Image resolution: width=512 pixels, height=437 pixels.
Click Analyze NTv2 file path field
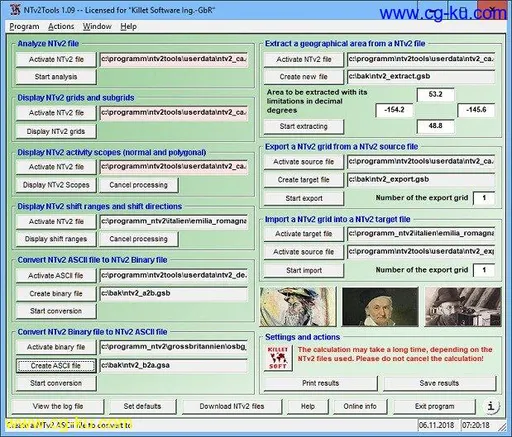[x=174, y=59]
